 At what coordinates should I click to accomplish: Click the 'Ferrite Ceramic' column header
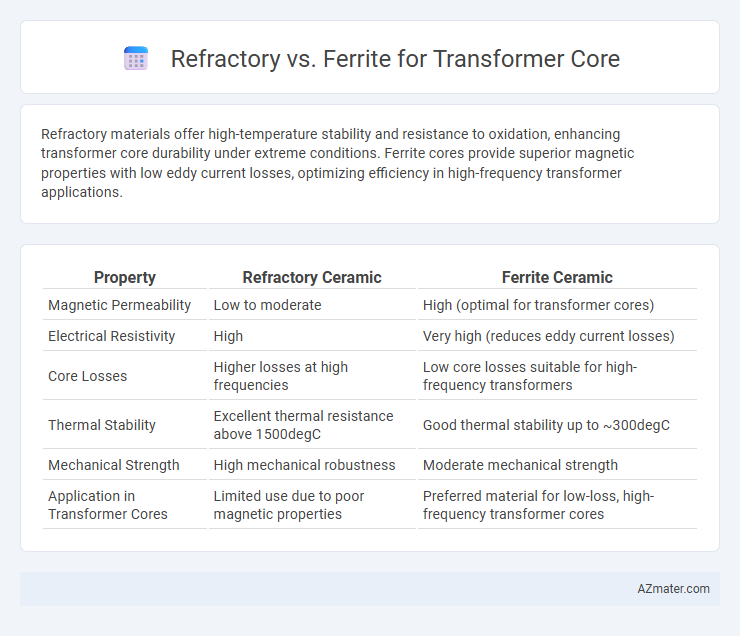tap(557, 277)
